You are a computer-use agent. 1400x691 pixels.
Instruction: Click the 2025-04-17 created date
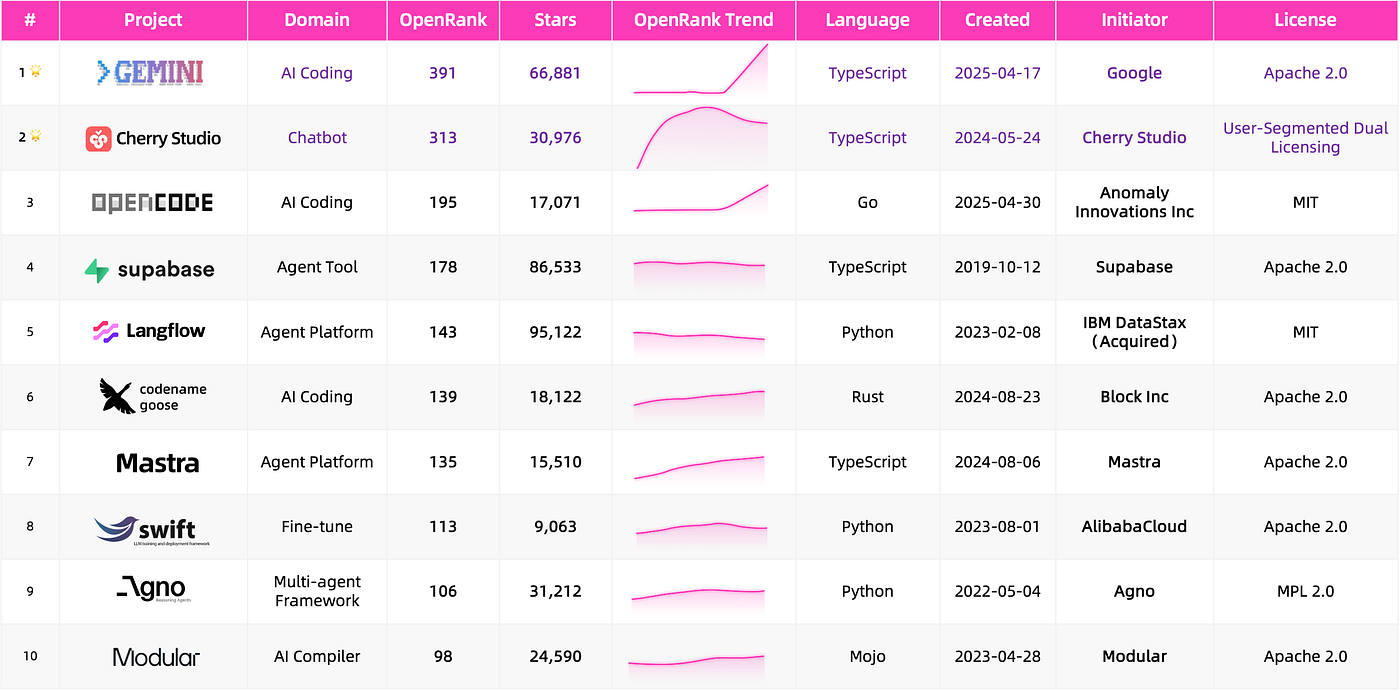click(x=997, y=73)
